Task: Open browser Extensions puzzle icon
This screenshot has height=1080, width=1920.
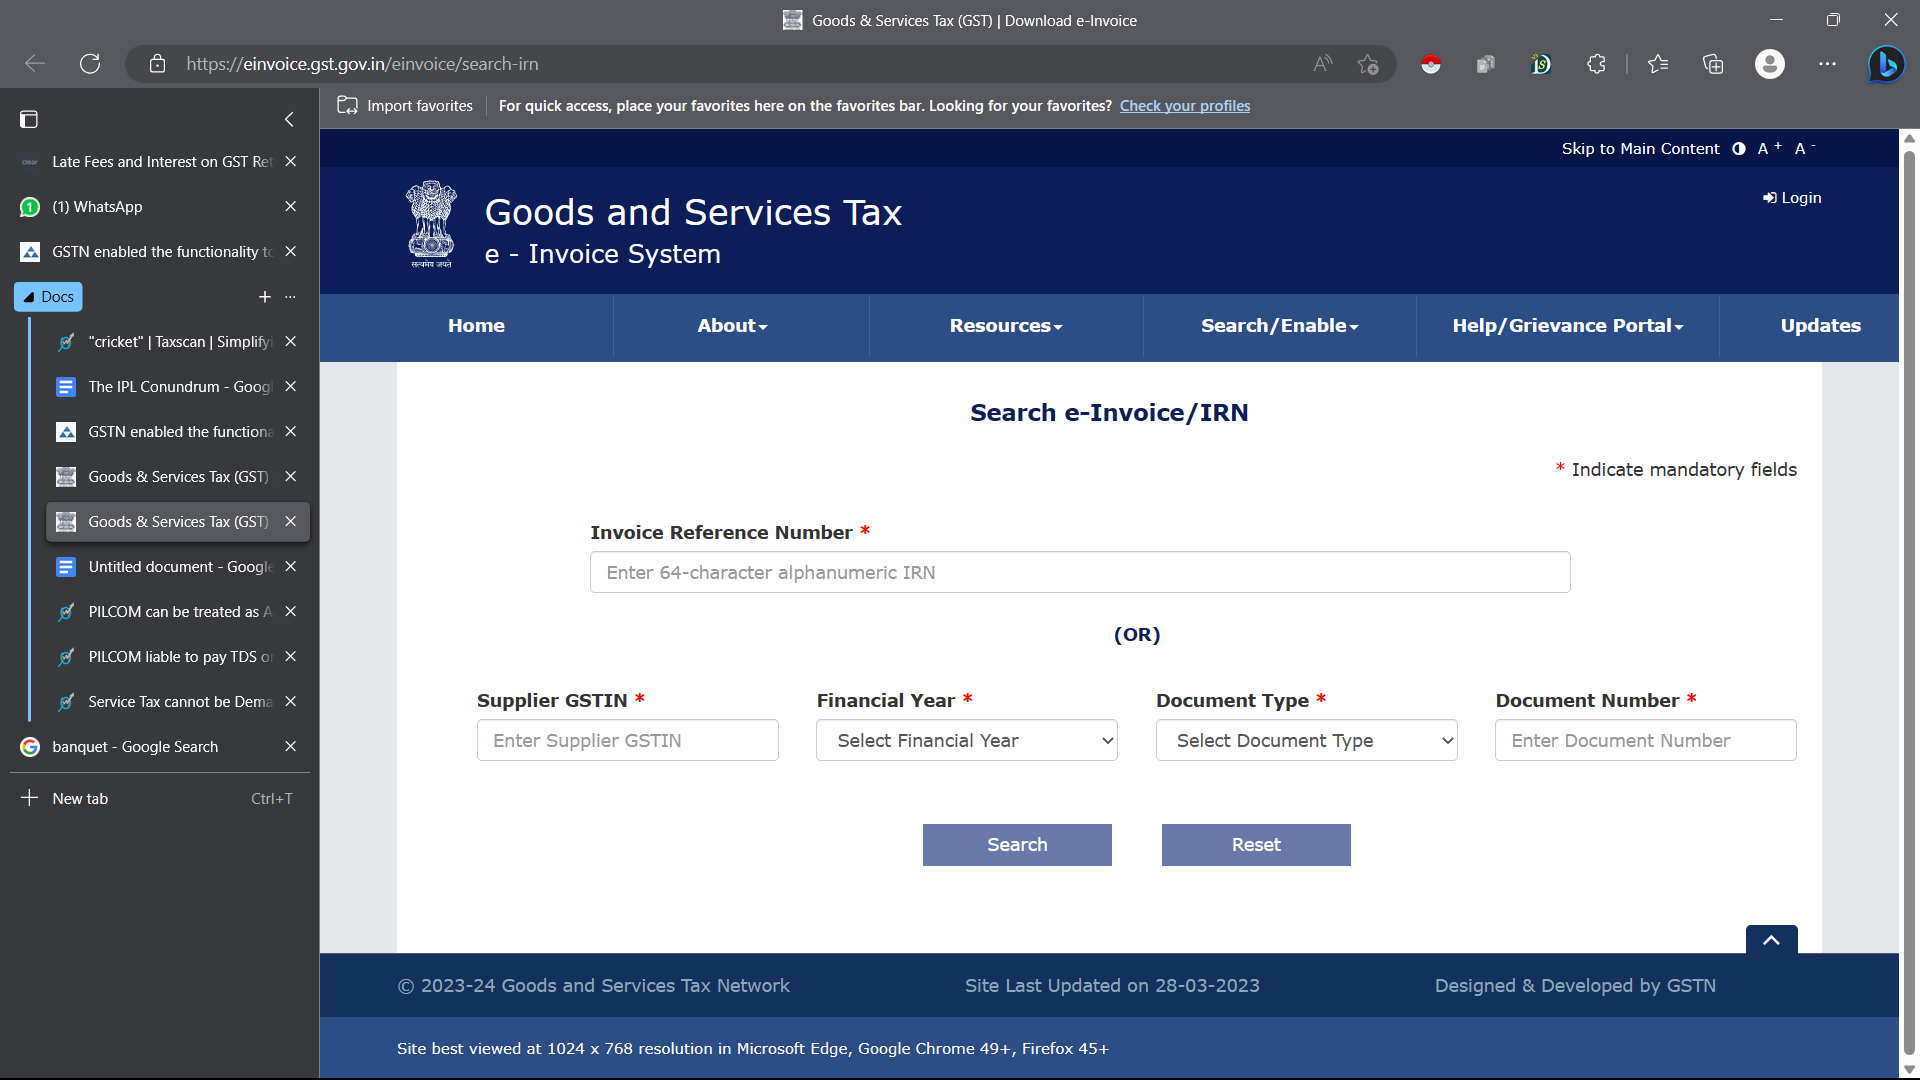Action: (1596, 64)
